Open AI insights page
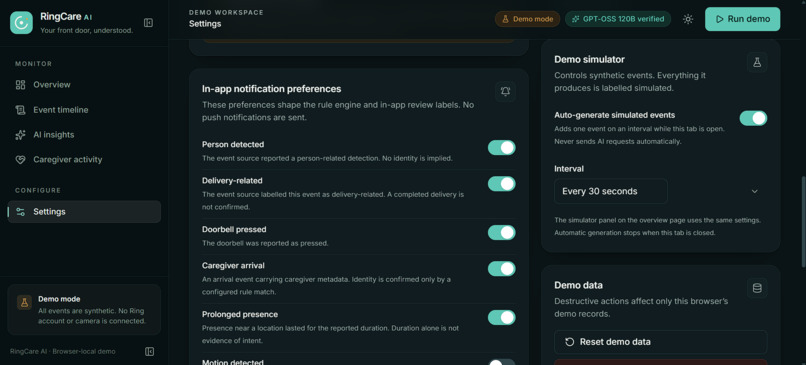Image resolution: width=806 pixels, height=365 pixels. (x=84, y=135)
